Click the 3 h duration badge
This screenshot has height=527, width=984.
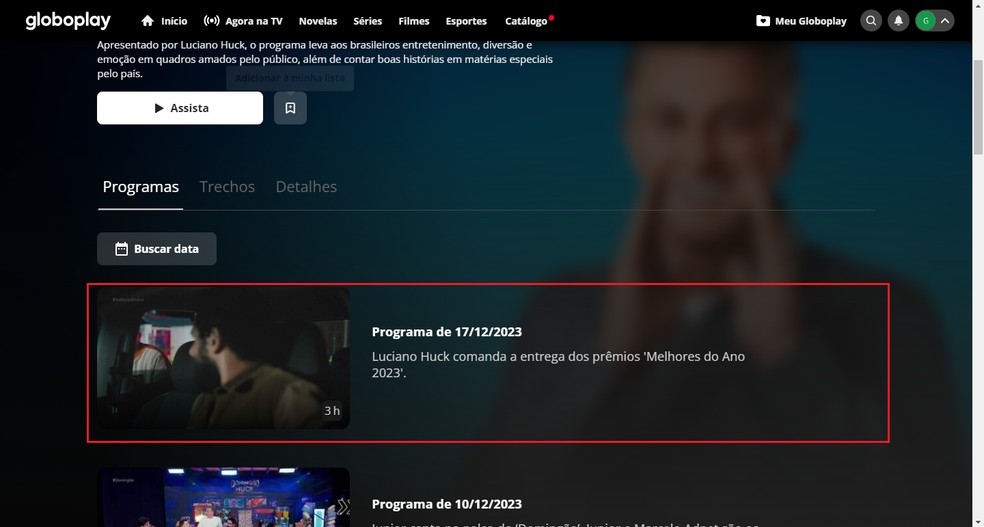click(x=332, y=411)
